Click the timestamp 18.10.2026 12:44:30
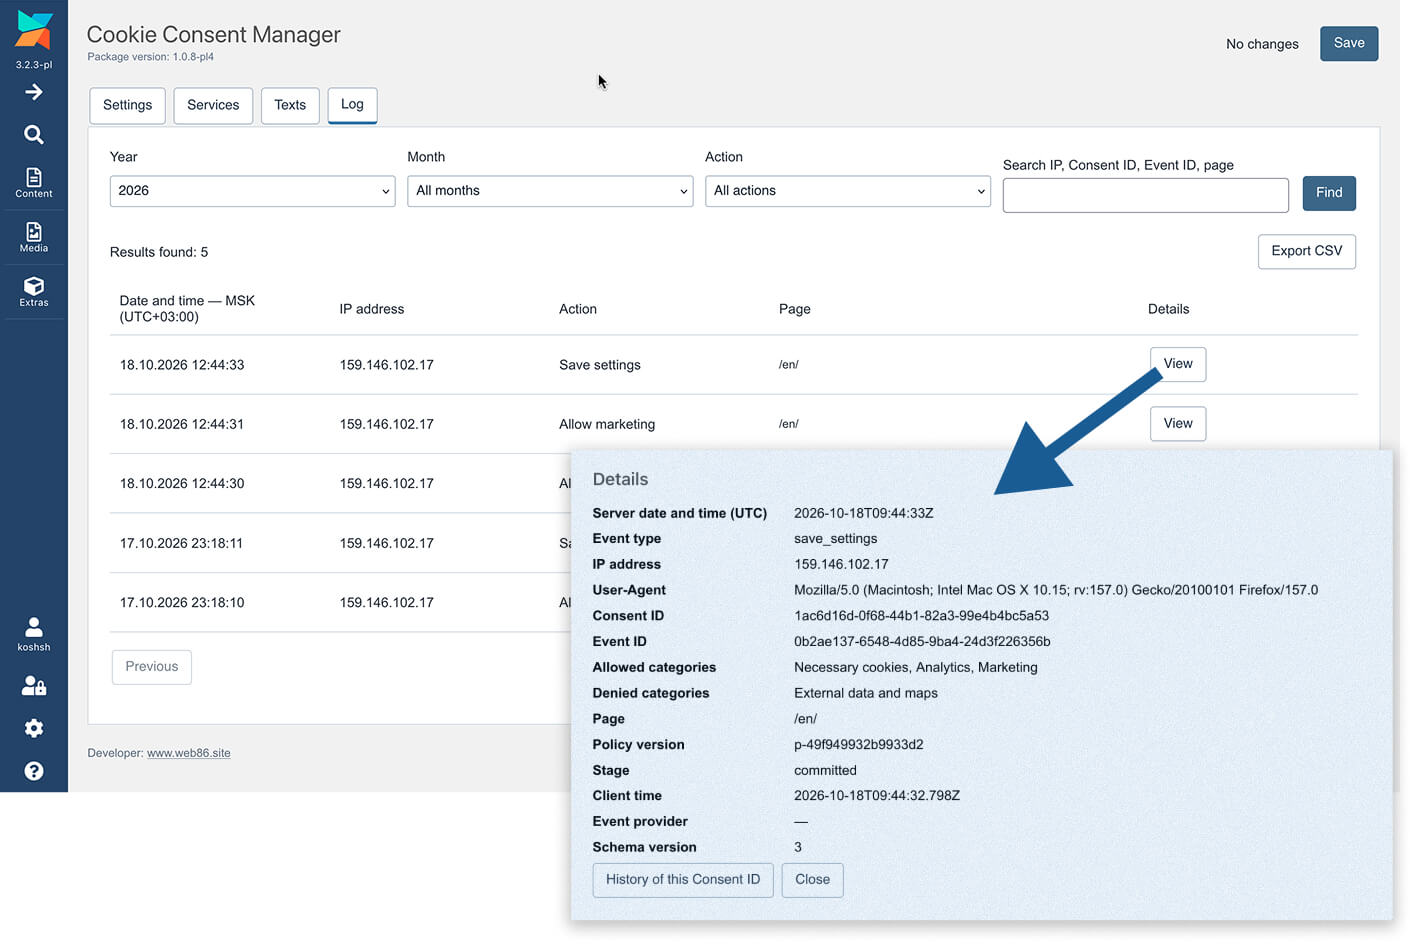Viewport: 1413px width, 945px height. pos(182,484)
